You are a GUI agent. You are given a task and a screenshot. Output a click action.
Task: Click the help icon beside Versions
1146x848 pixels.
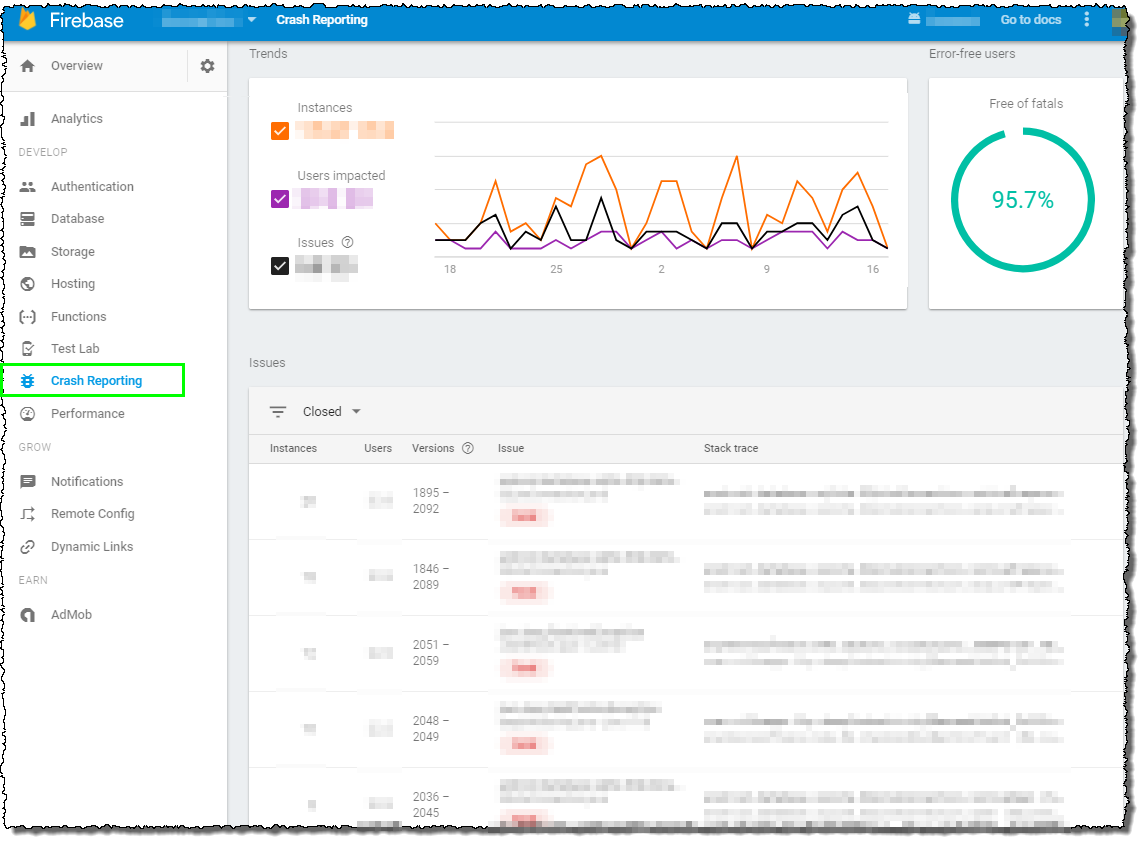tap(468, 449)
